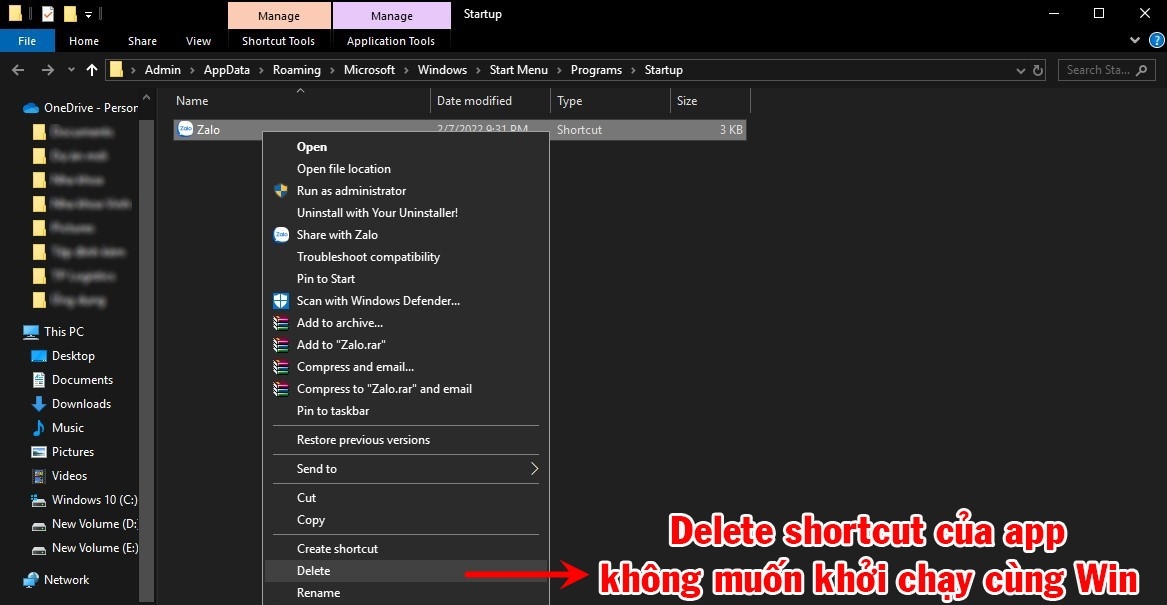Image resolution: width=1167 pixels, height=605 pixels.
Task: Choose Create shortcut
Action: (x=406, y=548)
